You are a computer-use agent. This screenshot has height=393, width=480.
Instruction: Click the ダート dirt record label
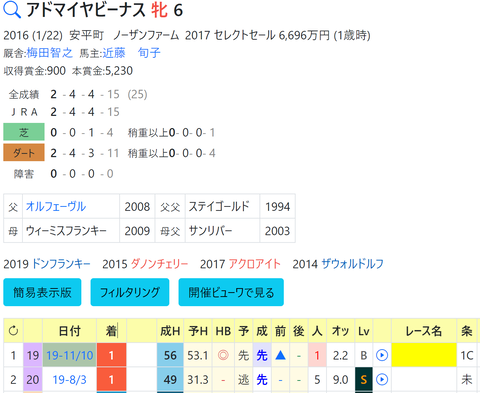coord(24,153)
